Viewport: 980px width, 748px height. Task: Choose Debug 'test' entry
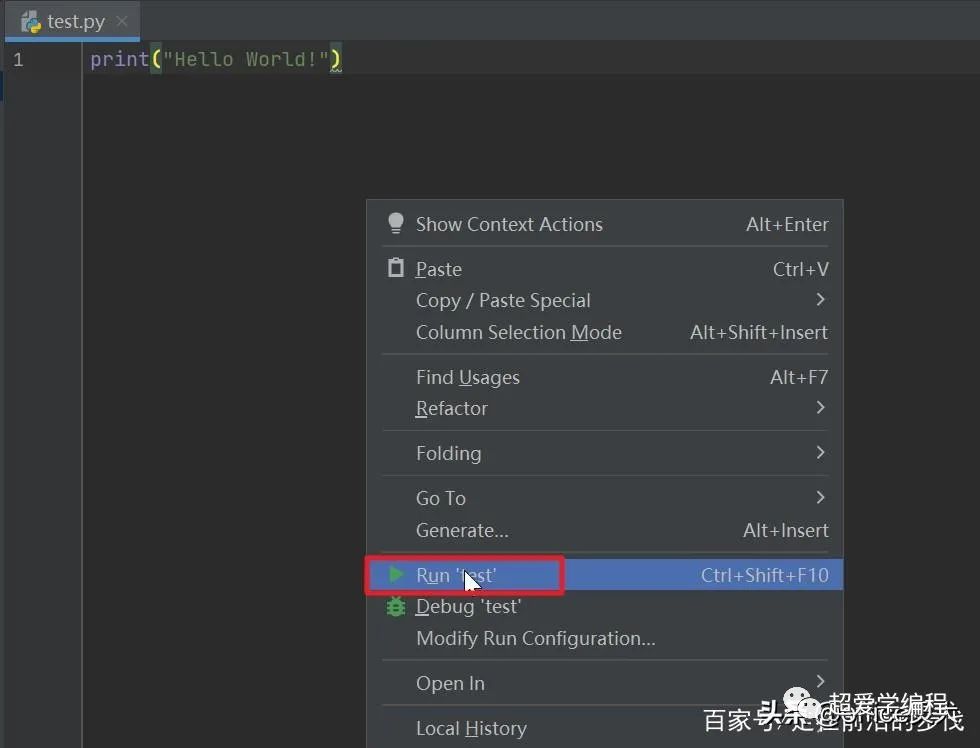pos(604,606)
